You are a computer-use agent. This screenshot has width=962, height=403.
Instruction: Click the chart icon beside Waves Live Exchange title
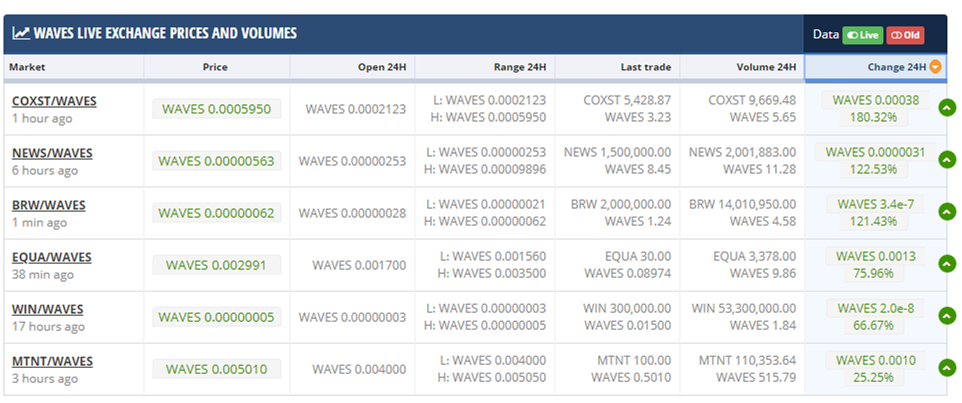tap(21, 33)
